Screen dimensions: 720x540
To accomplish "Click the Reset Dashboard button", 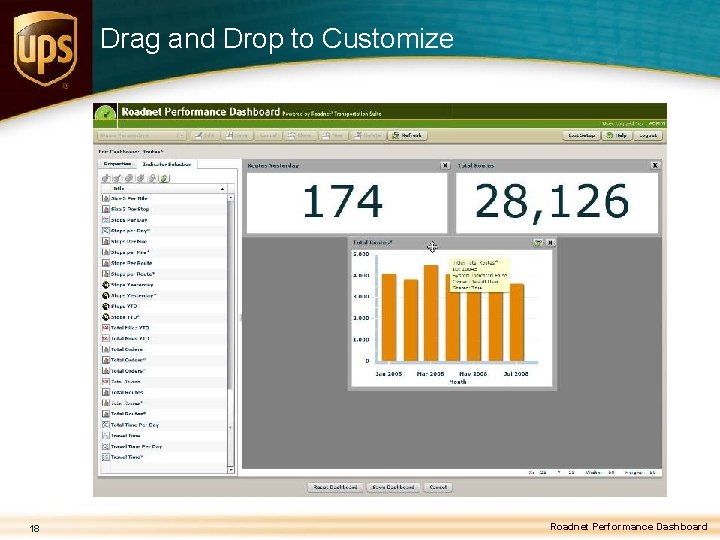I will [x=335, y=487].
